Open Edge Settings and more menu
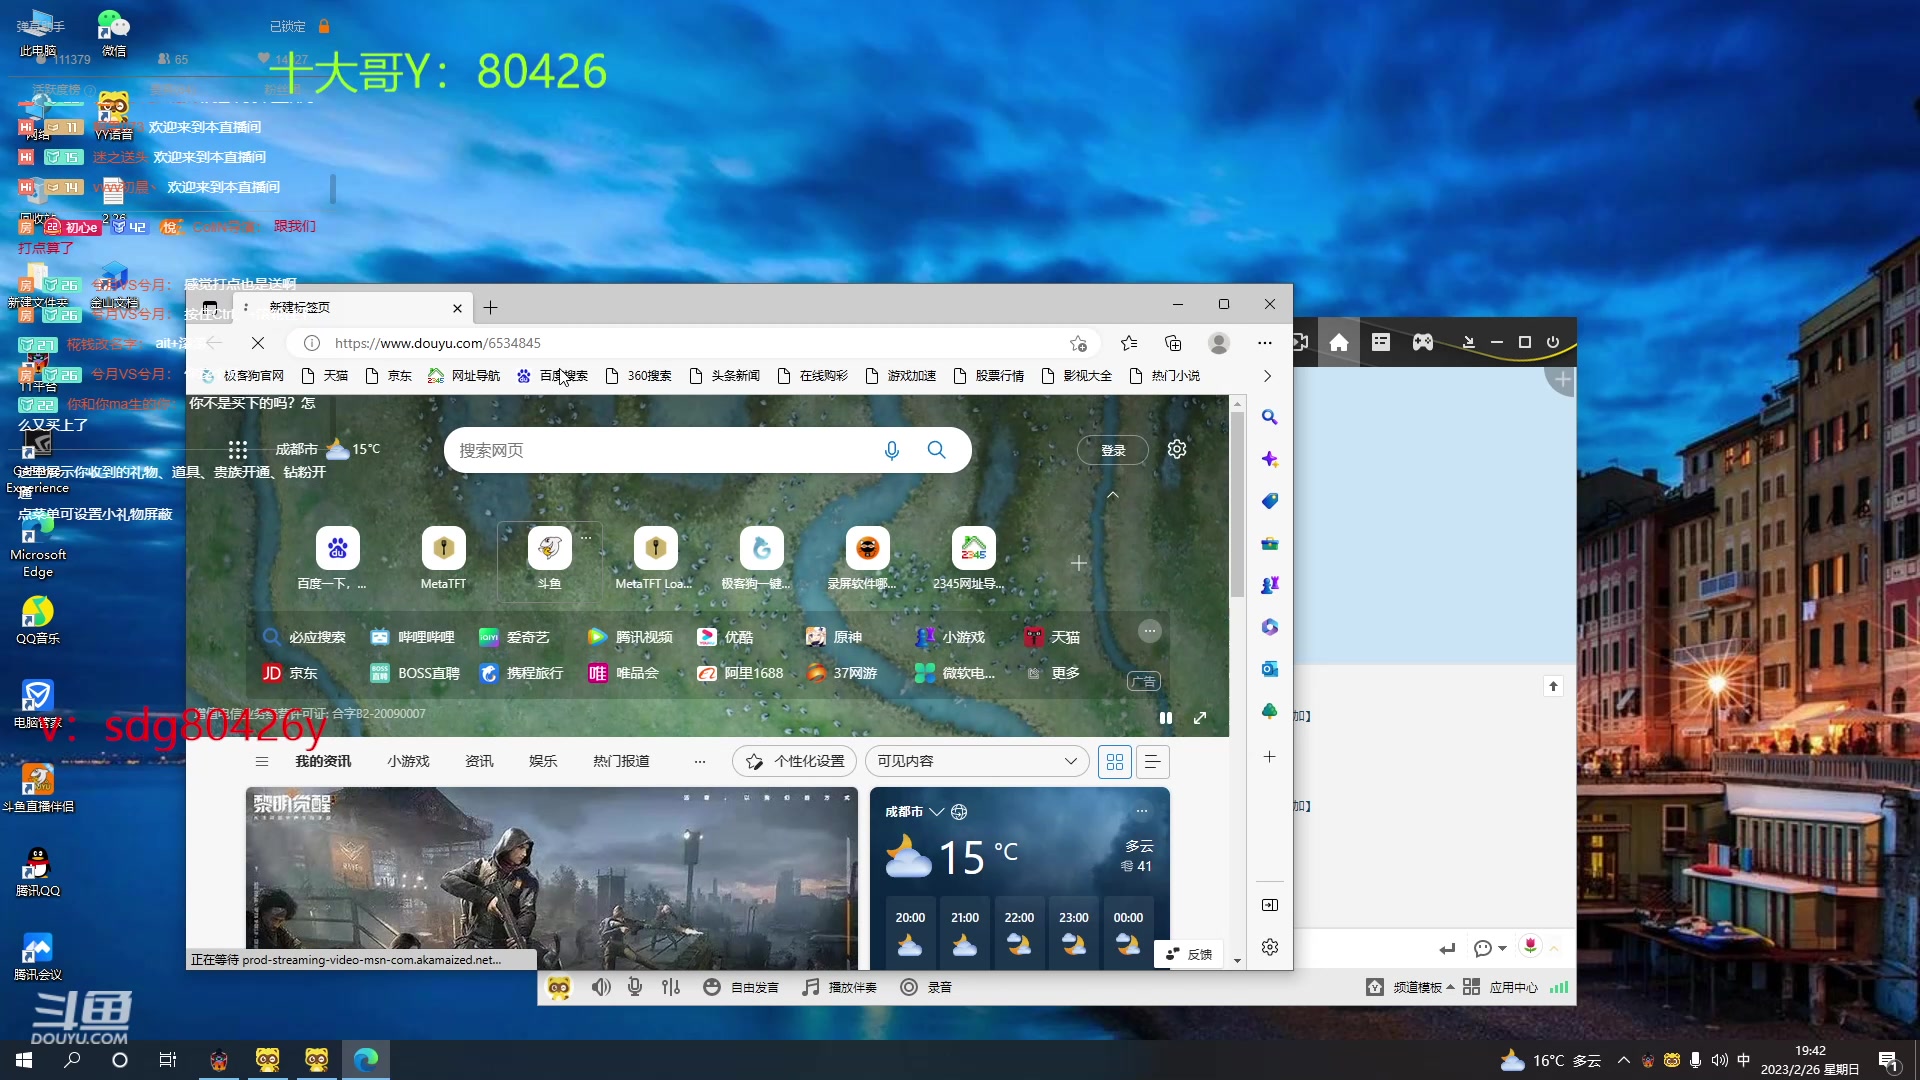Image resolution: width=1920 pixels, height=1080 pixels. pyautogui.click(x=1264, y=343)
